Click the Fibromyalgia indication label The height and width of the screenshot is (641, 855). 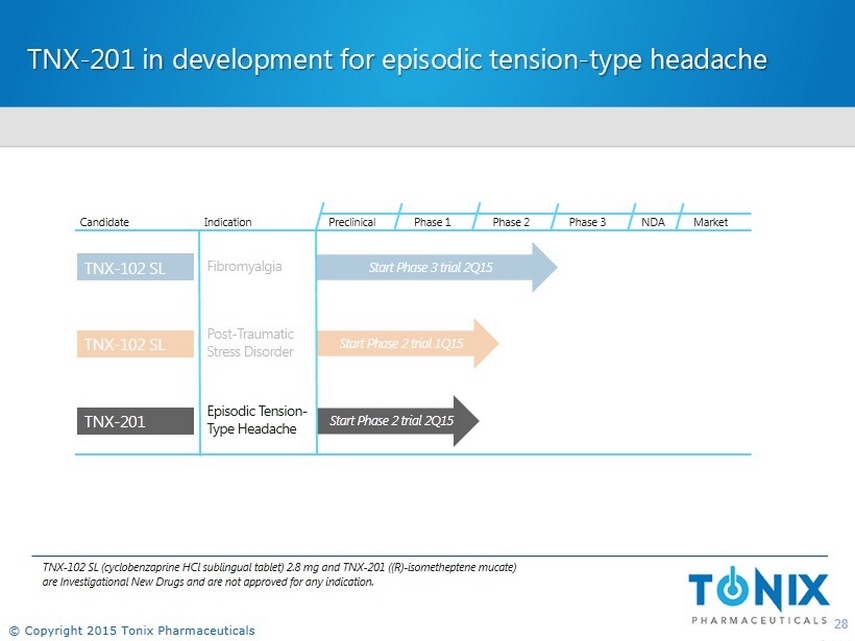(244, 267)
